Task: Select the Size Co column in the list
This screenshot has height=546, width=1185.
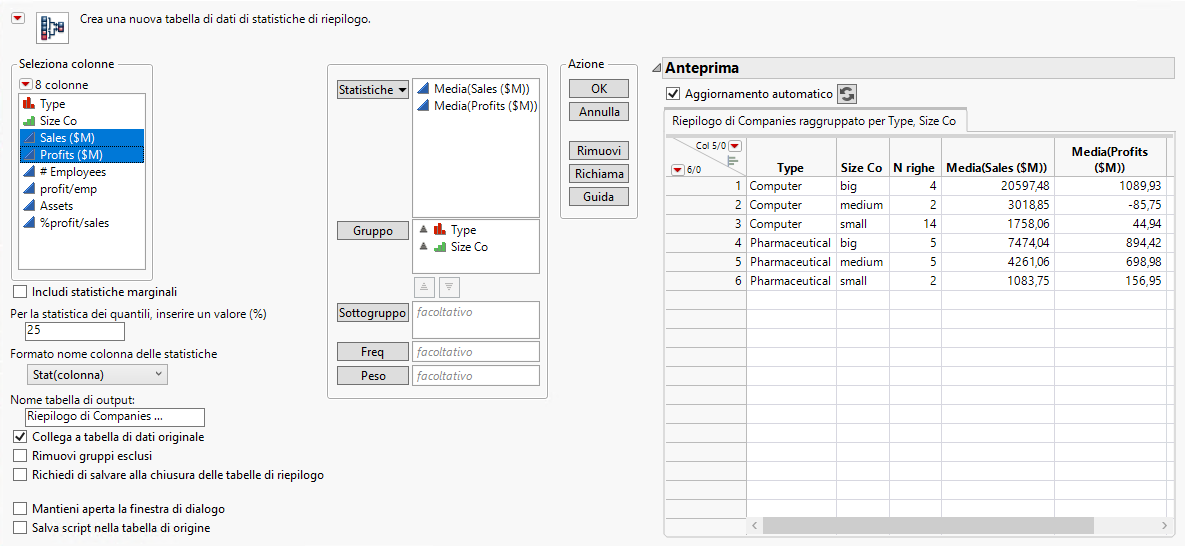Action: (x=82, y=120)
